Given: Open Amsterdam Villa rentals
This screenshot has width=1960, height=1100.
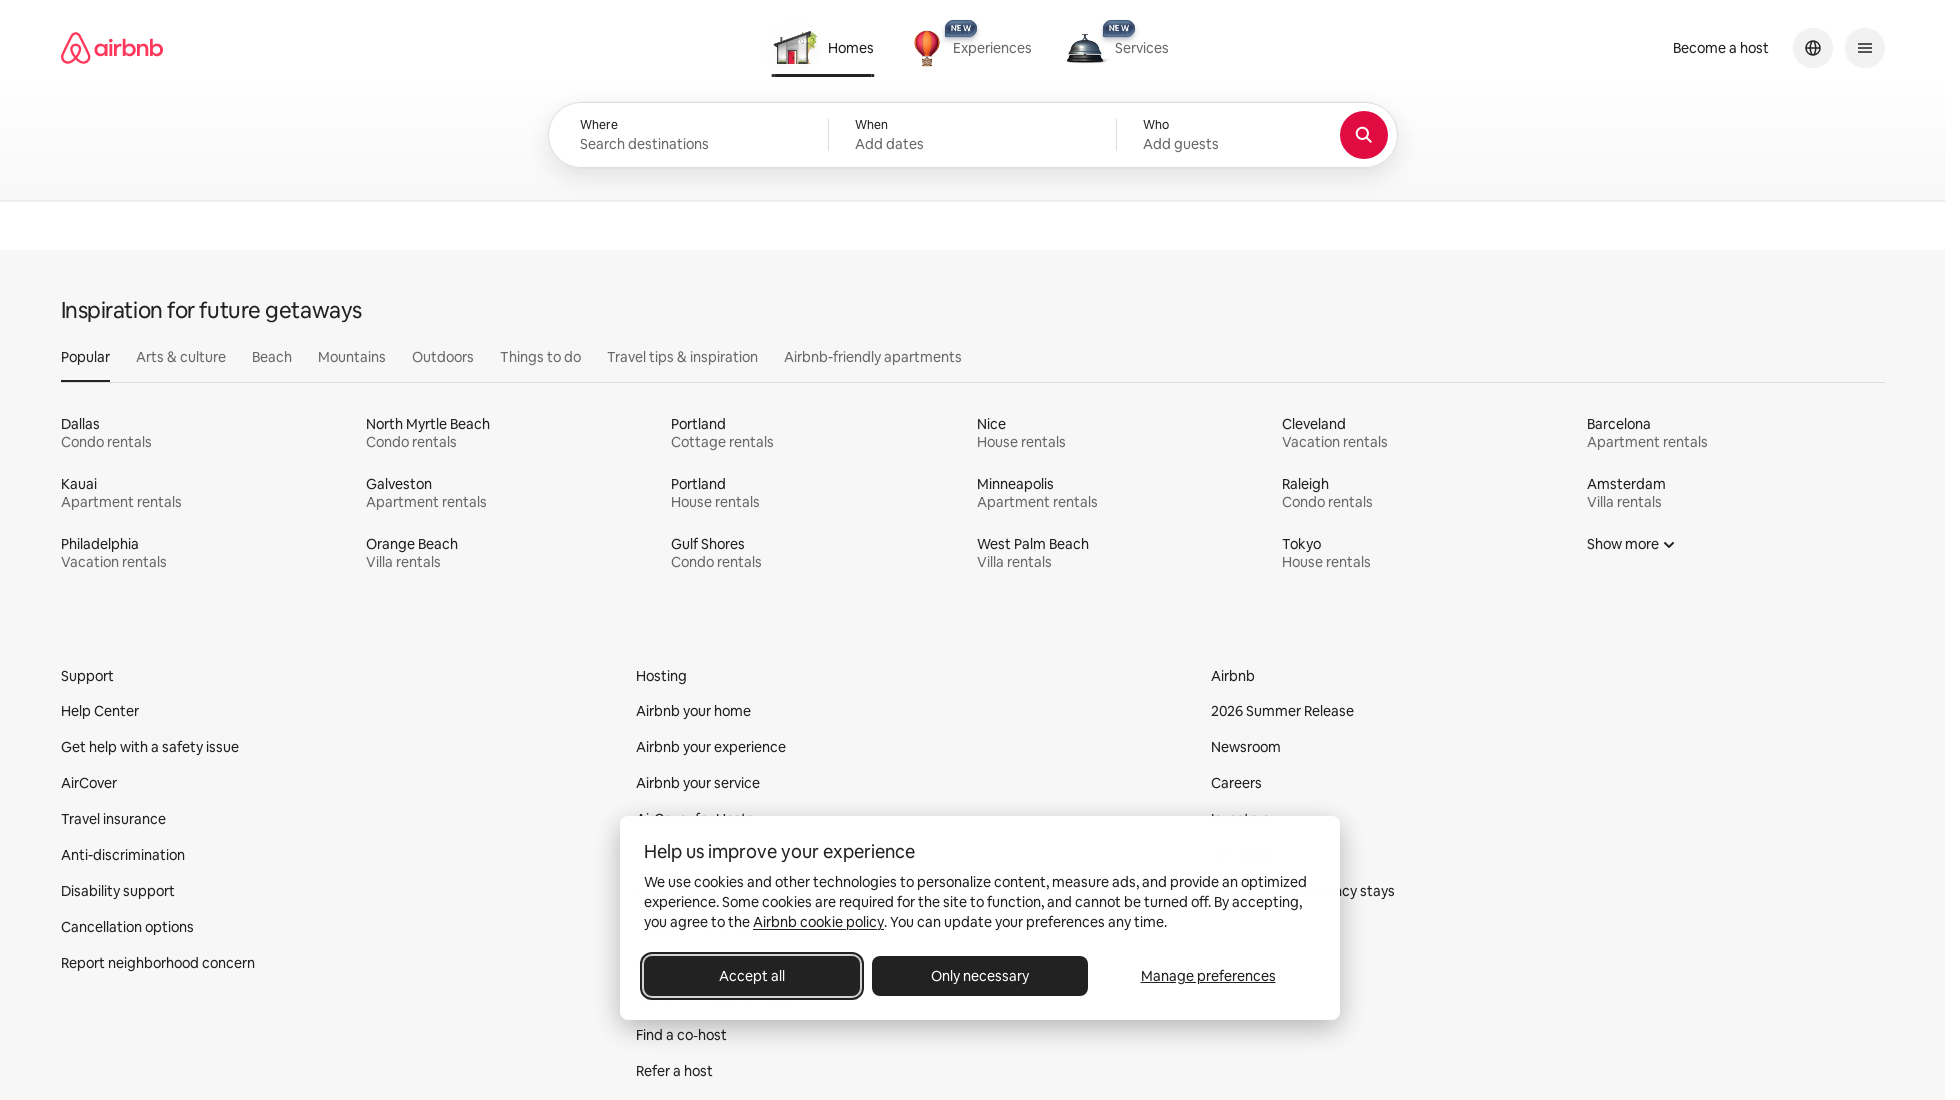Looking at the screenshot, I should click(x=1626, y=493).
